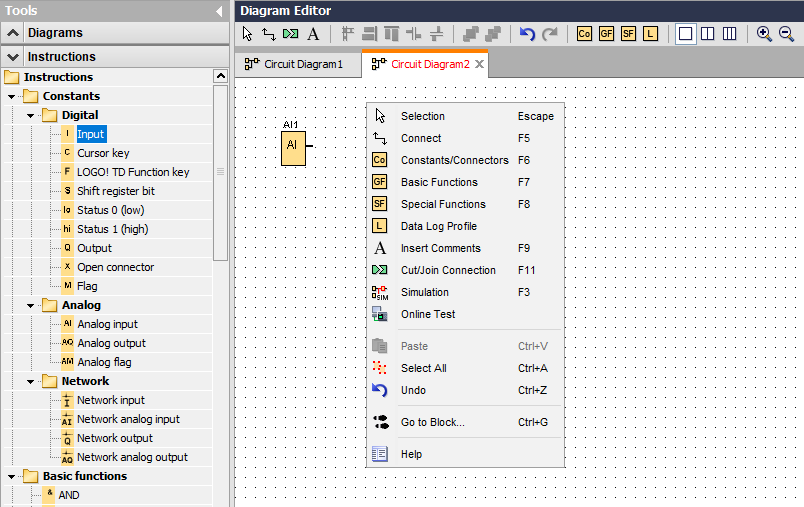Activate the Connect tool in toolbar
The width and height of the screenshot is (804, 507).
(x=269, y=34)
